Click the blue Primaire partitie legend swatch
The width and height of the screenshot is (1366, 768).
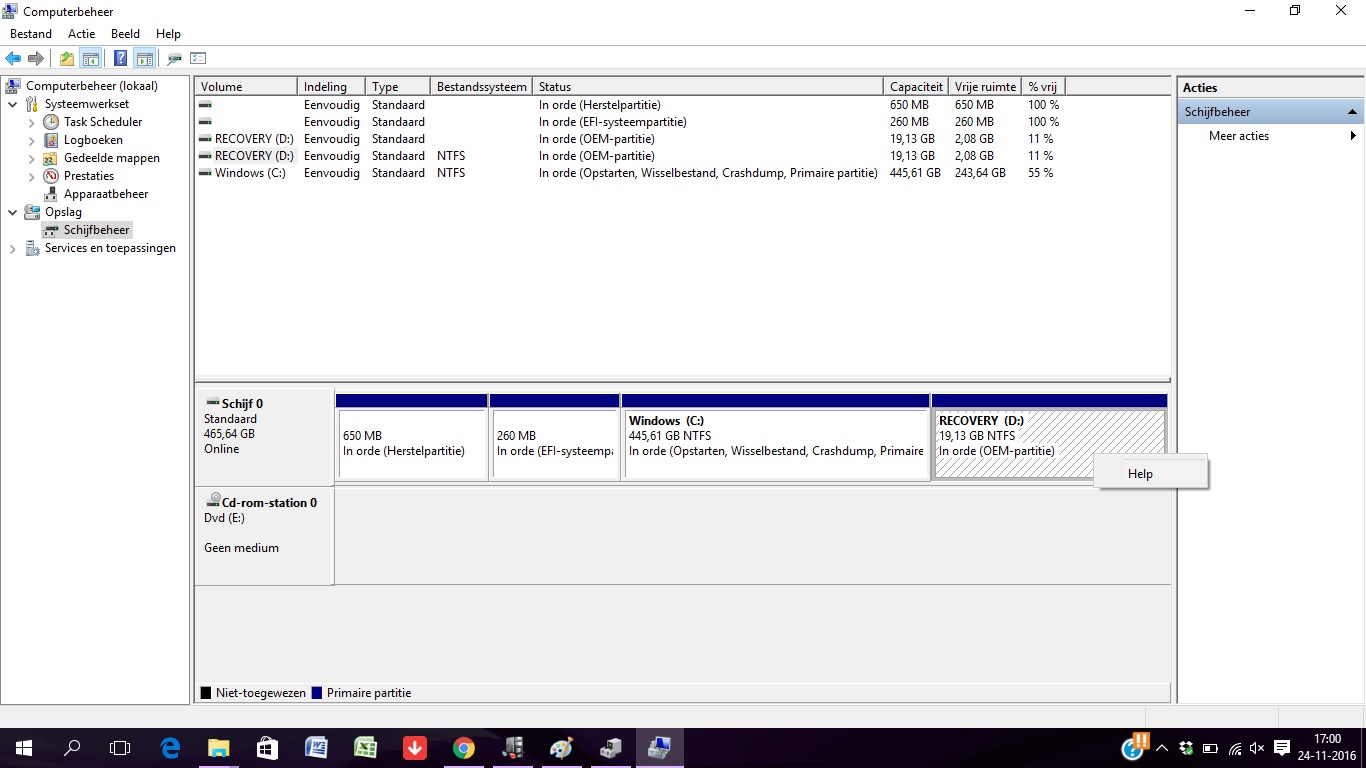[317, 693]
